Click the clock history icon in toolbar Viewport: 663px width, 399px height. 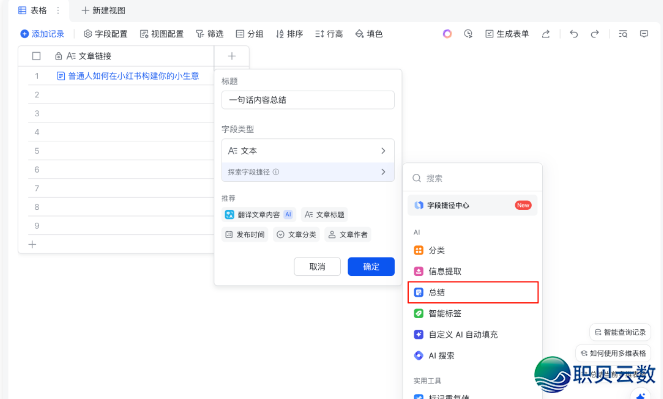[468, 34]
